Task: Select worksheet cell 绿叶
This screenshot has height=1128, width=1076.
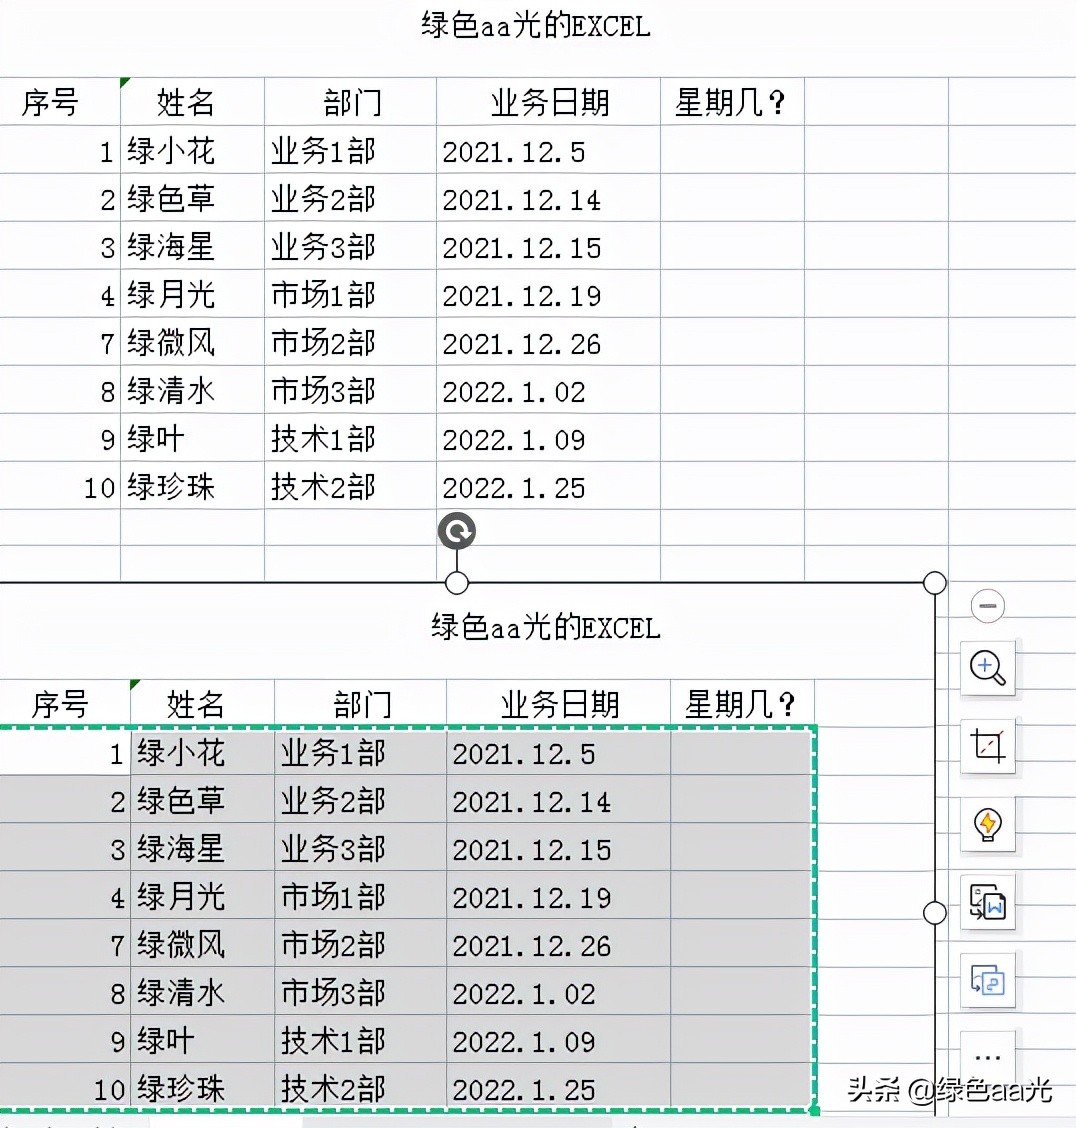Action: click(192, 438)
